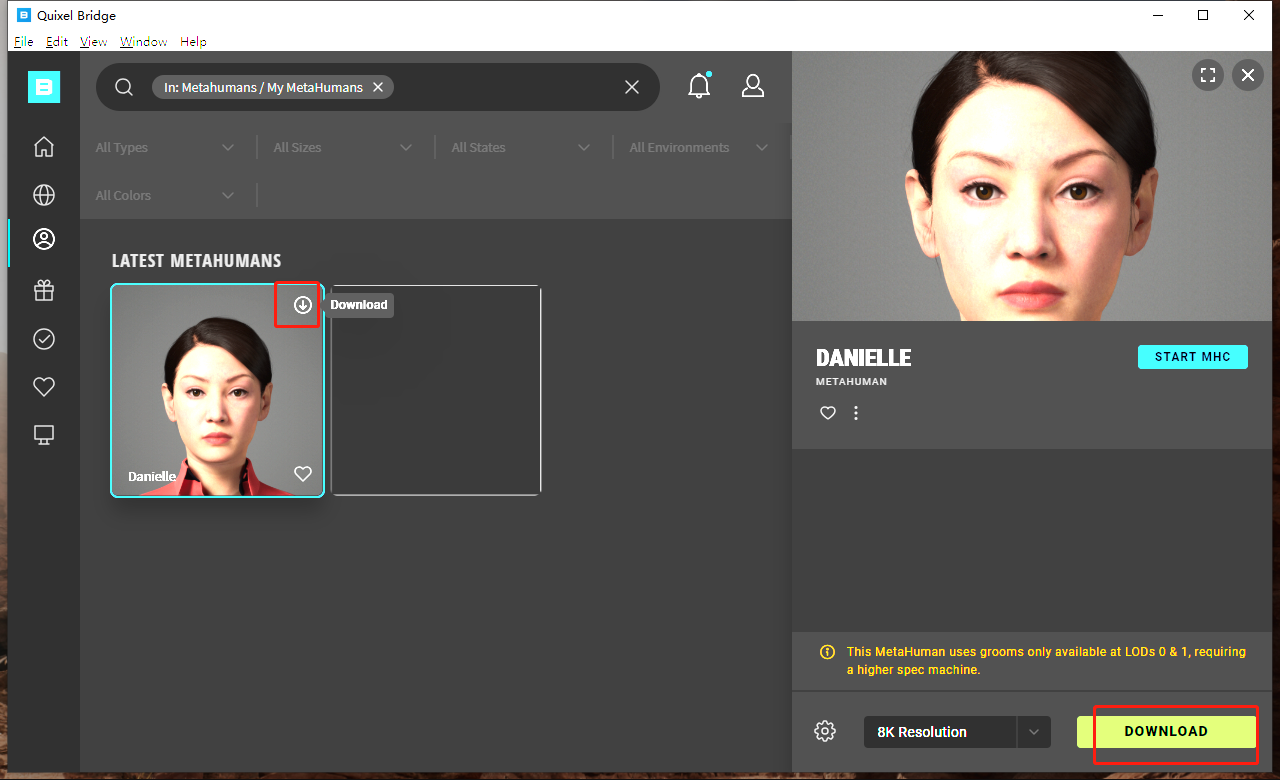Expand the All Environments filter
This screenshot has width=1280, height=780.
pos(699,147)
